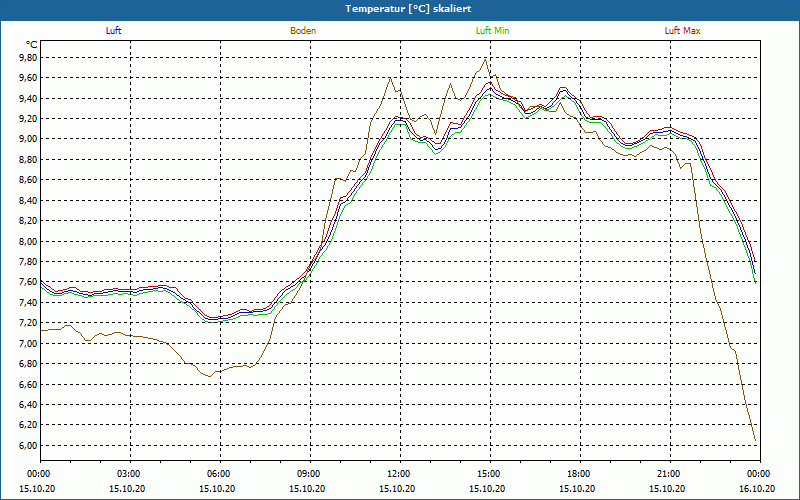The image size is (800, 500).
Task: Click the y-axis value 6,80
Action: coord(28,364)
